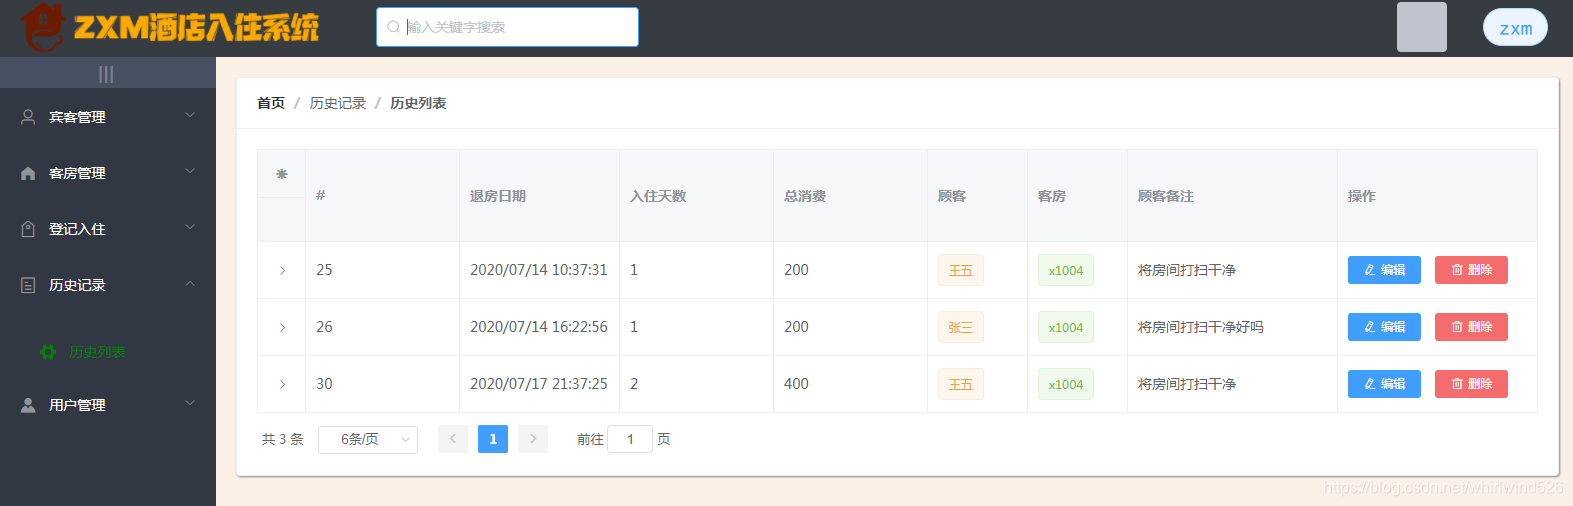The image size is (1573, 506).
Task: Focus the 前往 page number field
Action: click(x=630, y=439)
